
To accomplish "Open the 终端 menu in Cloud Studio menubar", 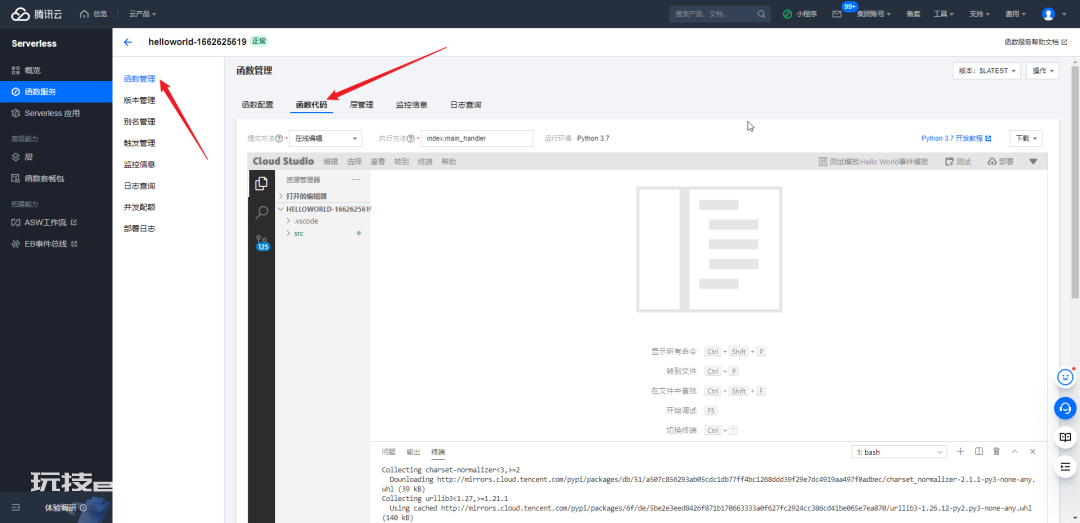I will pyautogui.click(x=425, y=162).
